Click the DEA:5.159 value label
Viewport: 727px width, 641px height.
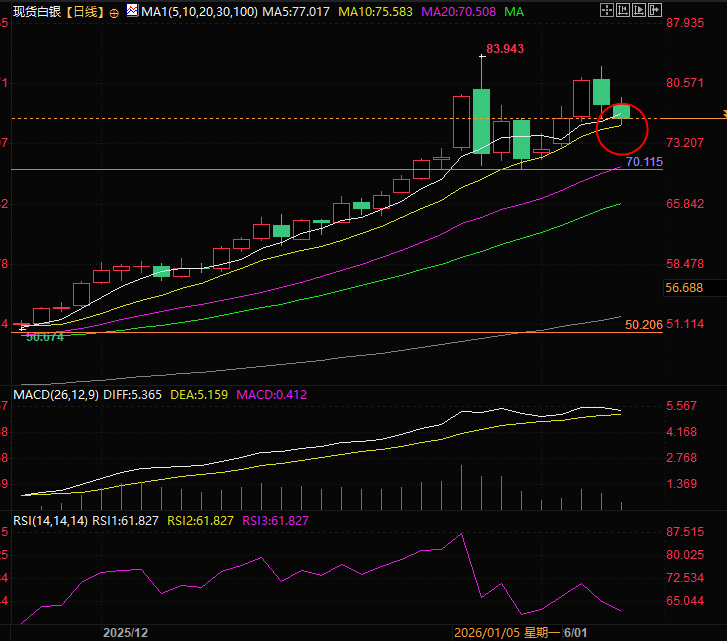tap(199, 395)
